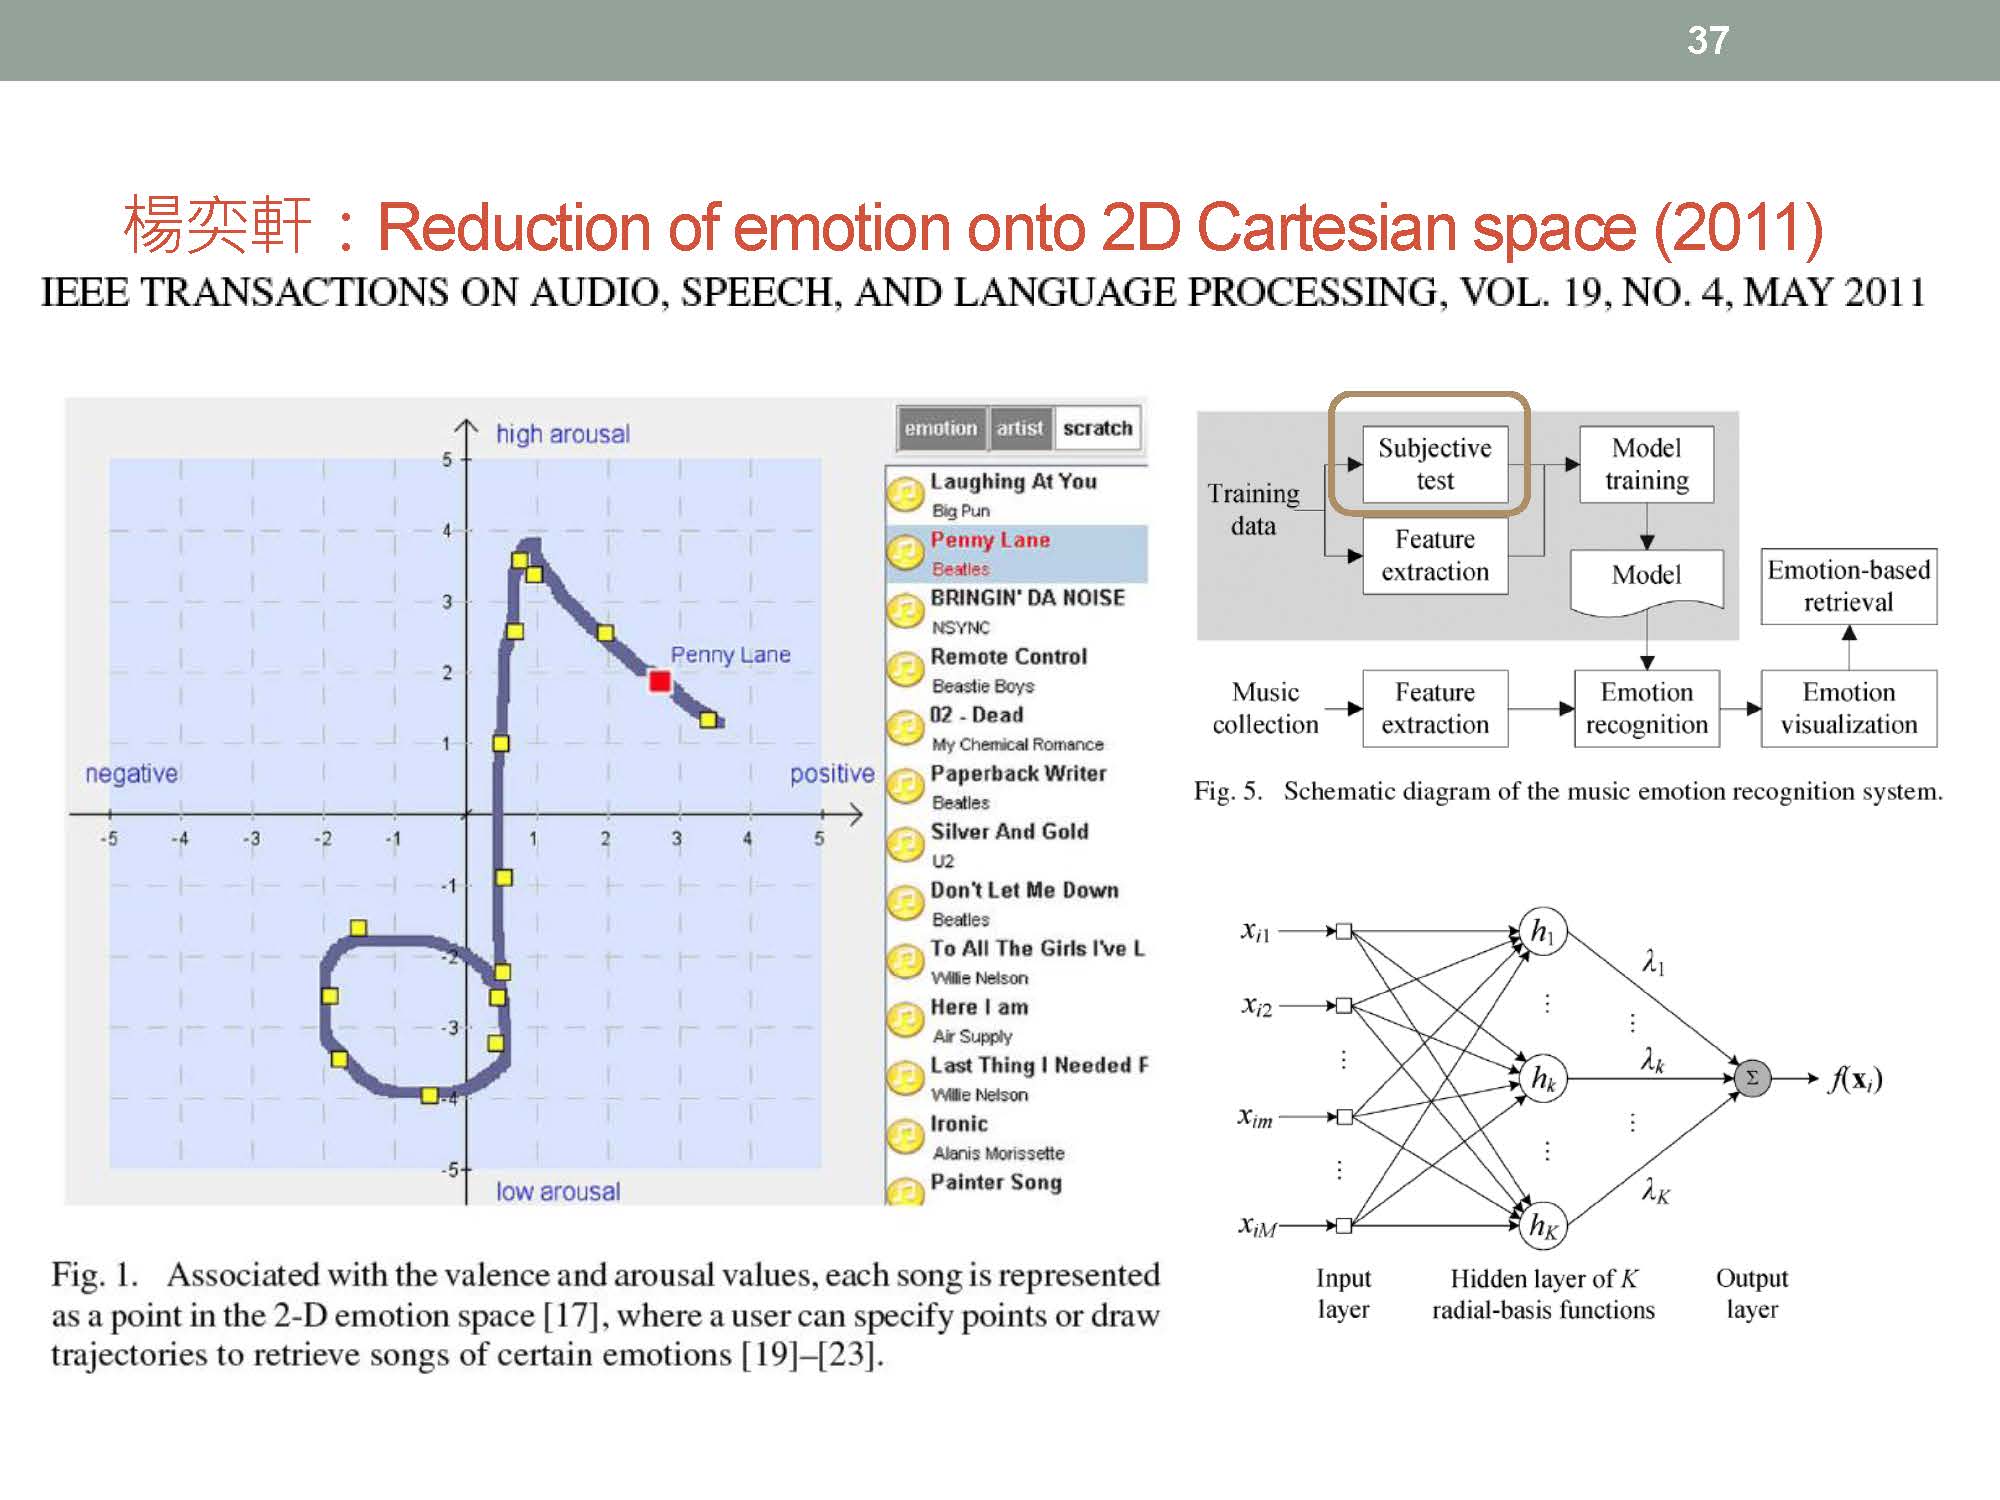Click the music icon beside Penny Lane
The height and width of the screenshot is (1500, 2000).
(905, 552)
